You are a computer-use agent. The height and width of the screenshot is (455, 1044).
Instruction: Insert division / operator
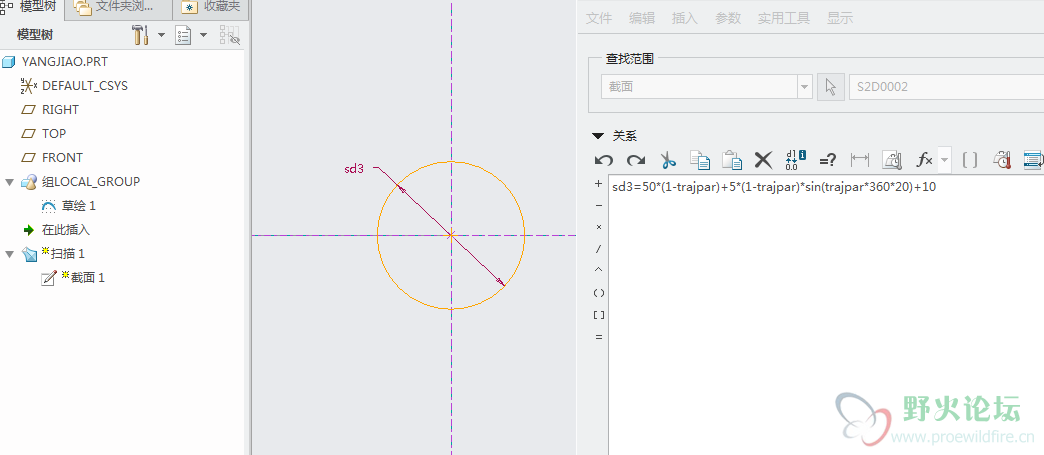coord(599,249)
